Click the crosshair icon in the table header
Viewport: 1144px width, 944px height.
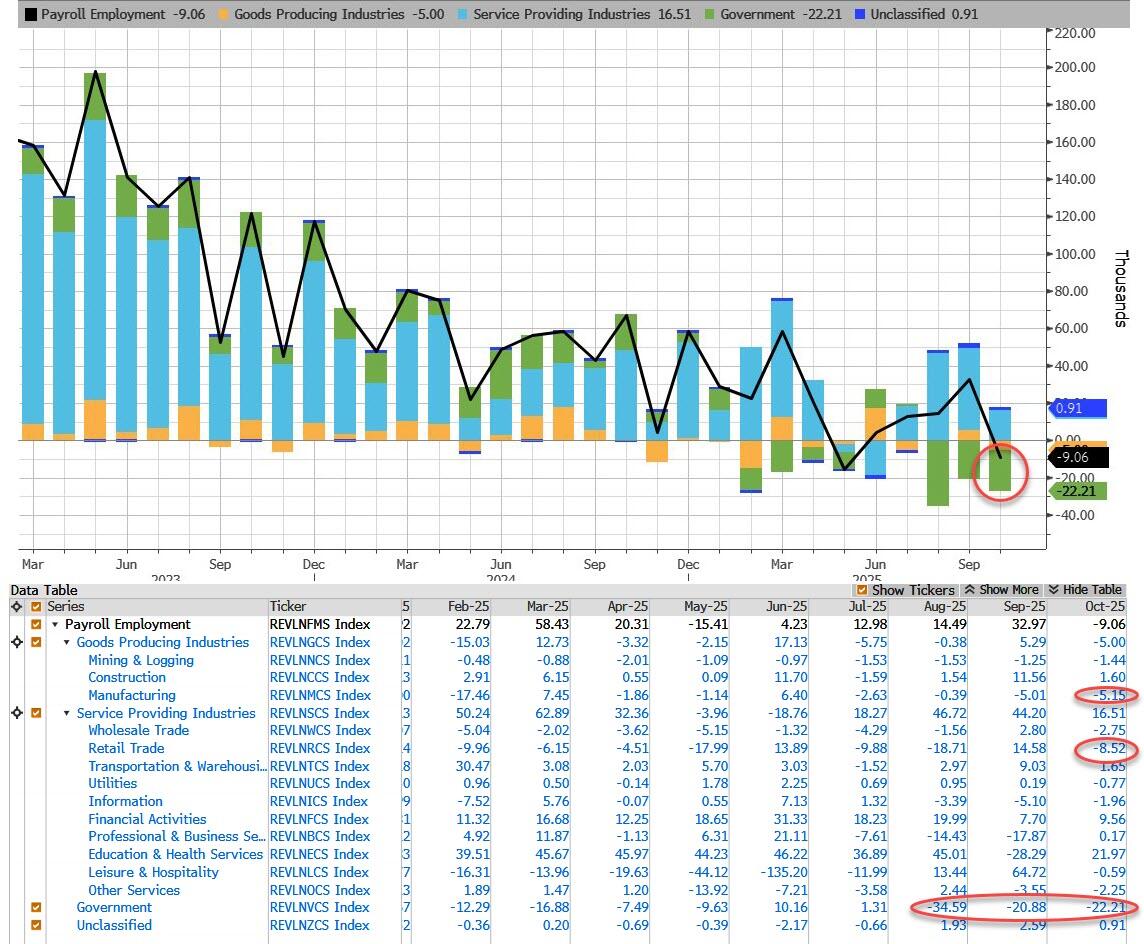point(17,607)
